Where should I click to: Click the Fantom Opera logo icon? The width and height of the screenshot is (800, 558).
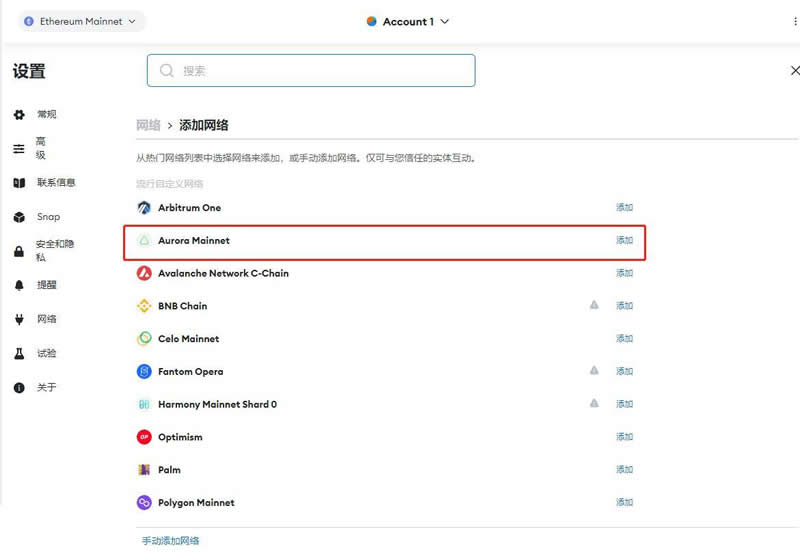[144, 371]
